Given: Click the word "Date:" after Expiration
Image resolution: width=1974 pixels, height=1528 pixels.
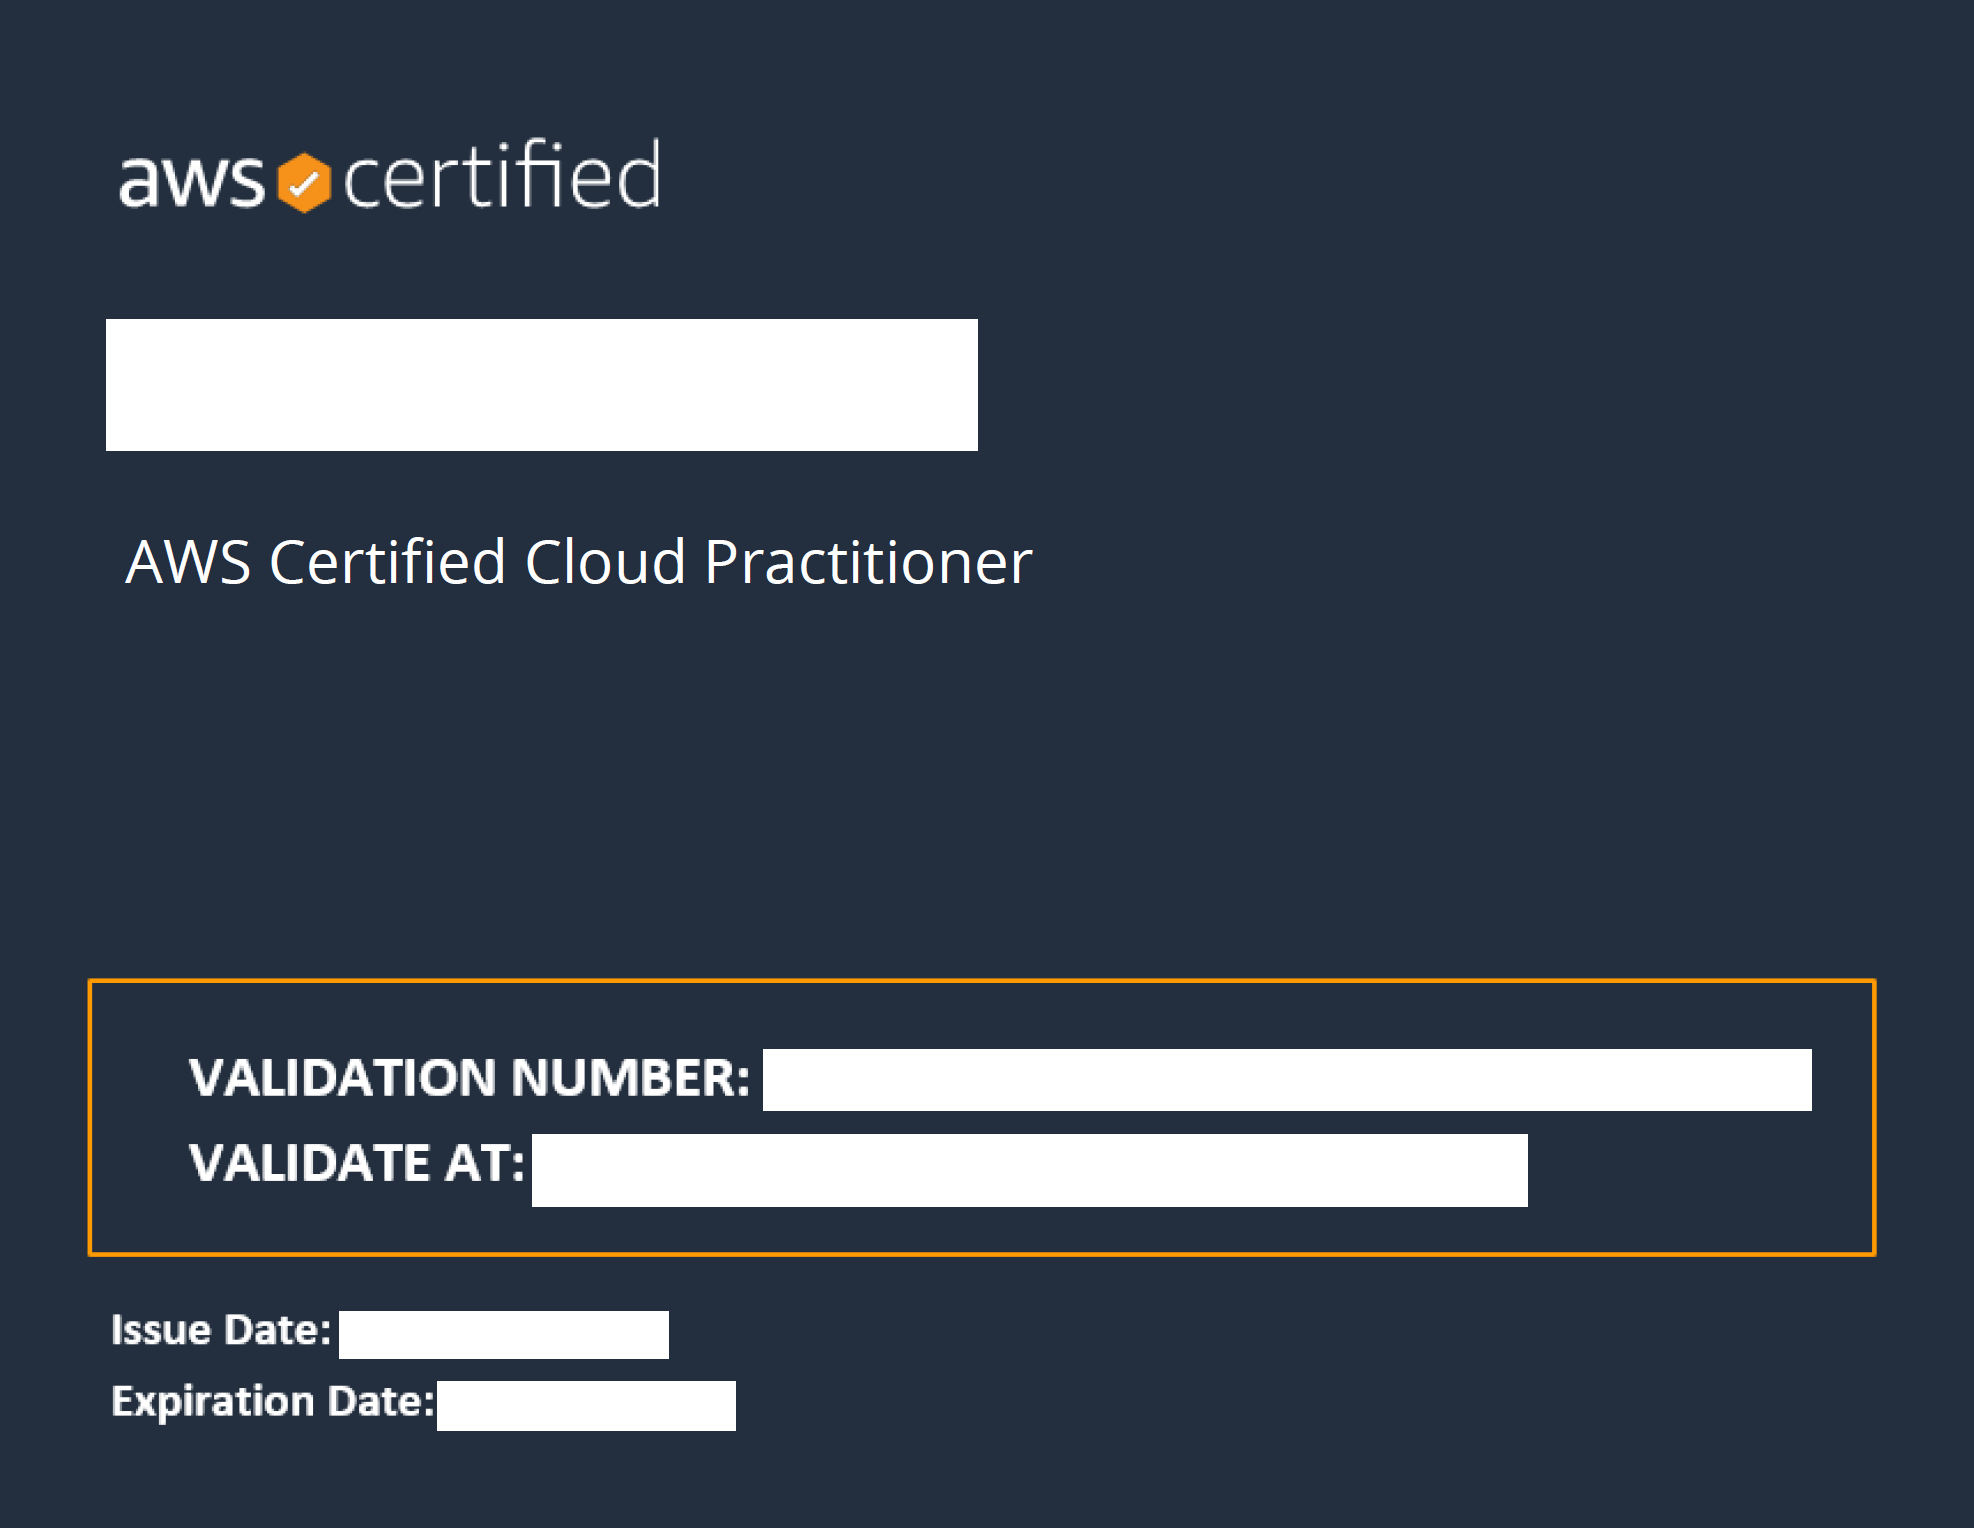Looking at the screenshot, I should (381, 1402).
